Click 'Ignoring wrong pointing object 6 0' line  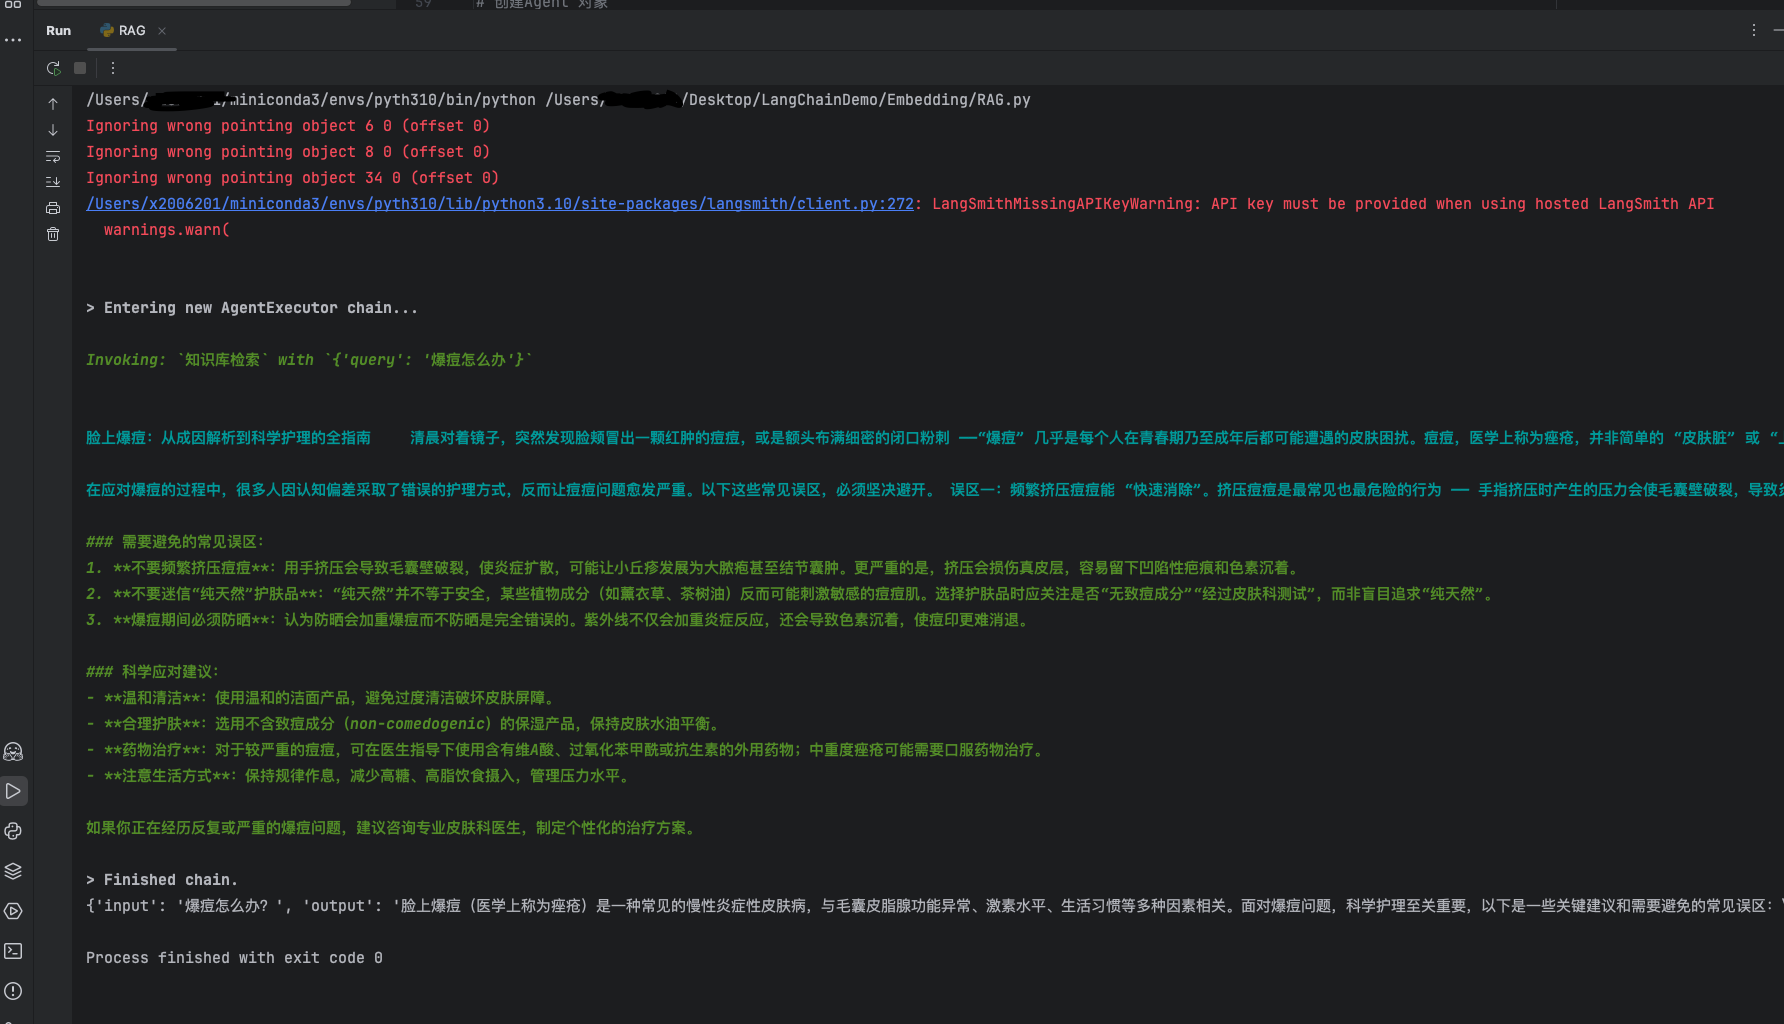(288, 126)
